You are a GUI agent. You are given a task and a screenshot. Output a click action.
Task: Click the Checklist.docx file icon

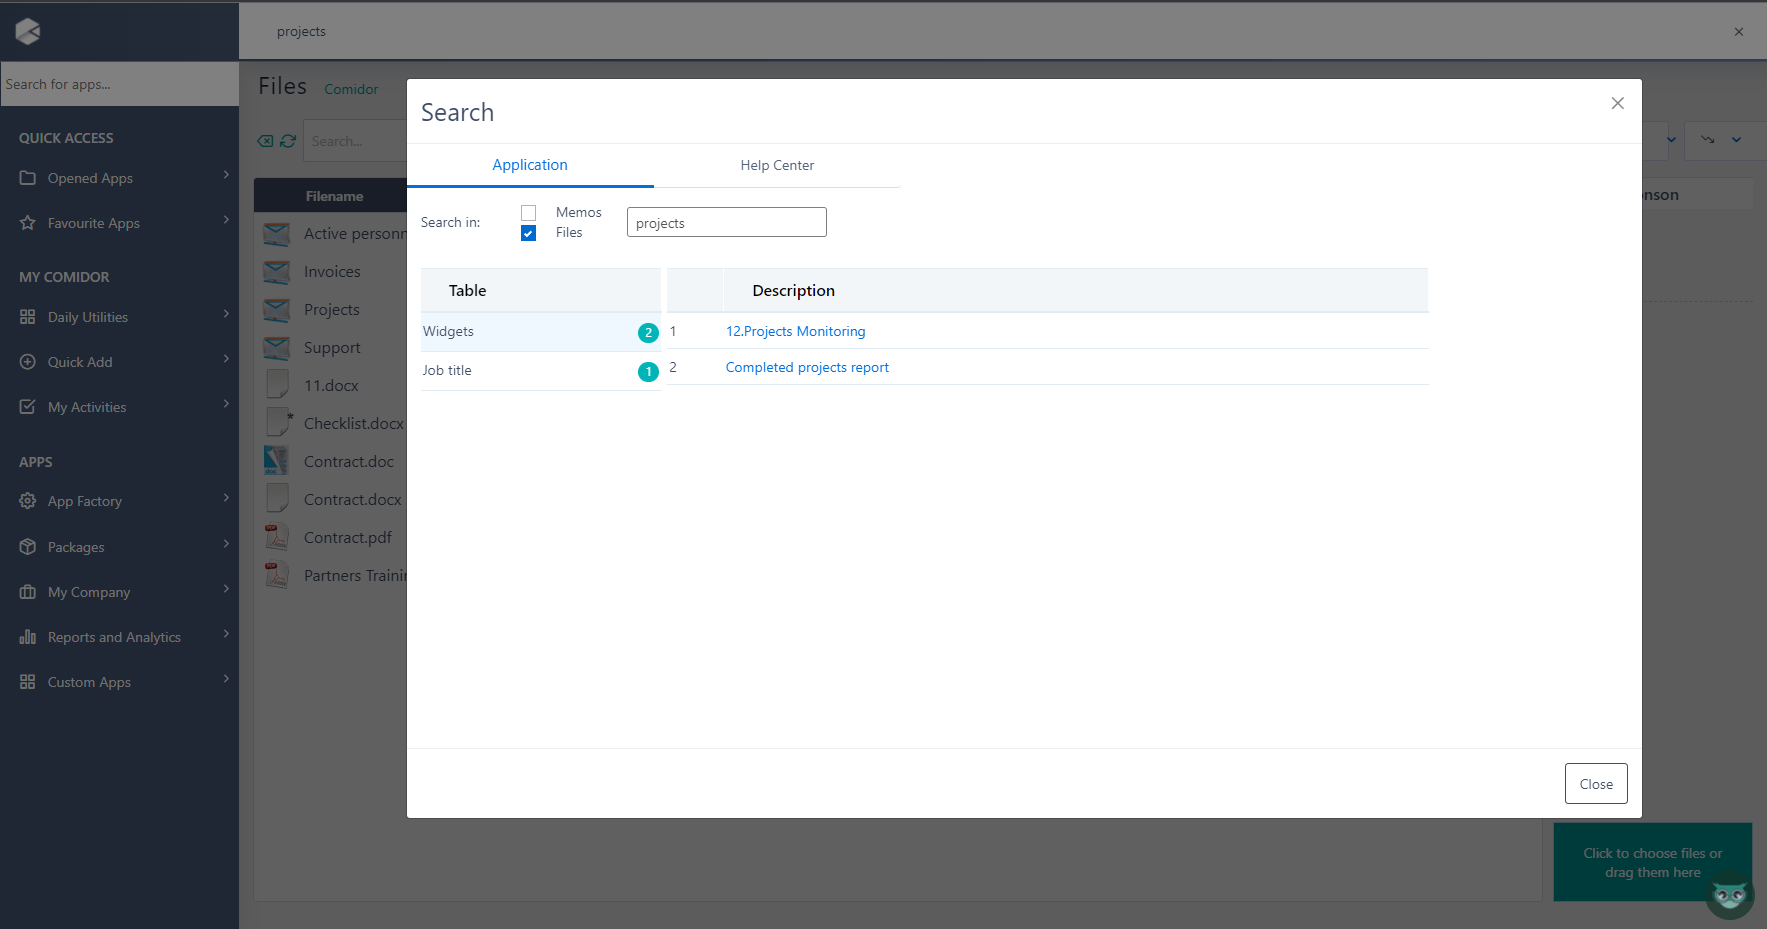(279, 423)
